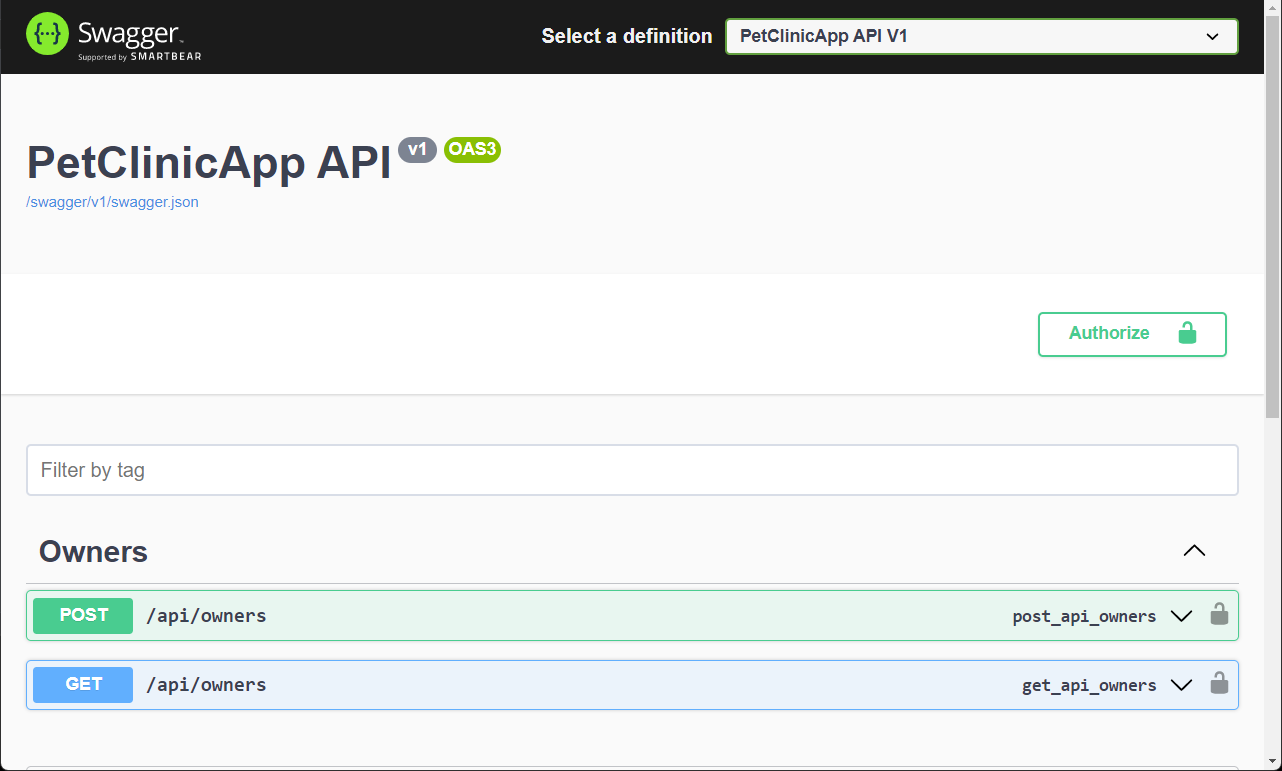This screenshot has height=771, width=1282.
Task: Click the PetClinicApp API title
Action: click(x=208, y=162)
